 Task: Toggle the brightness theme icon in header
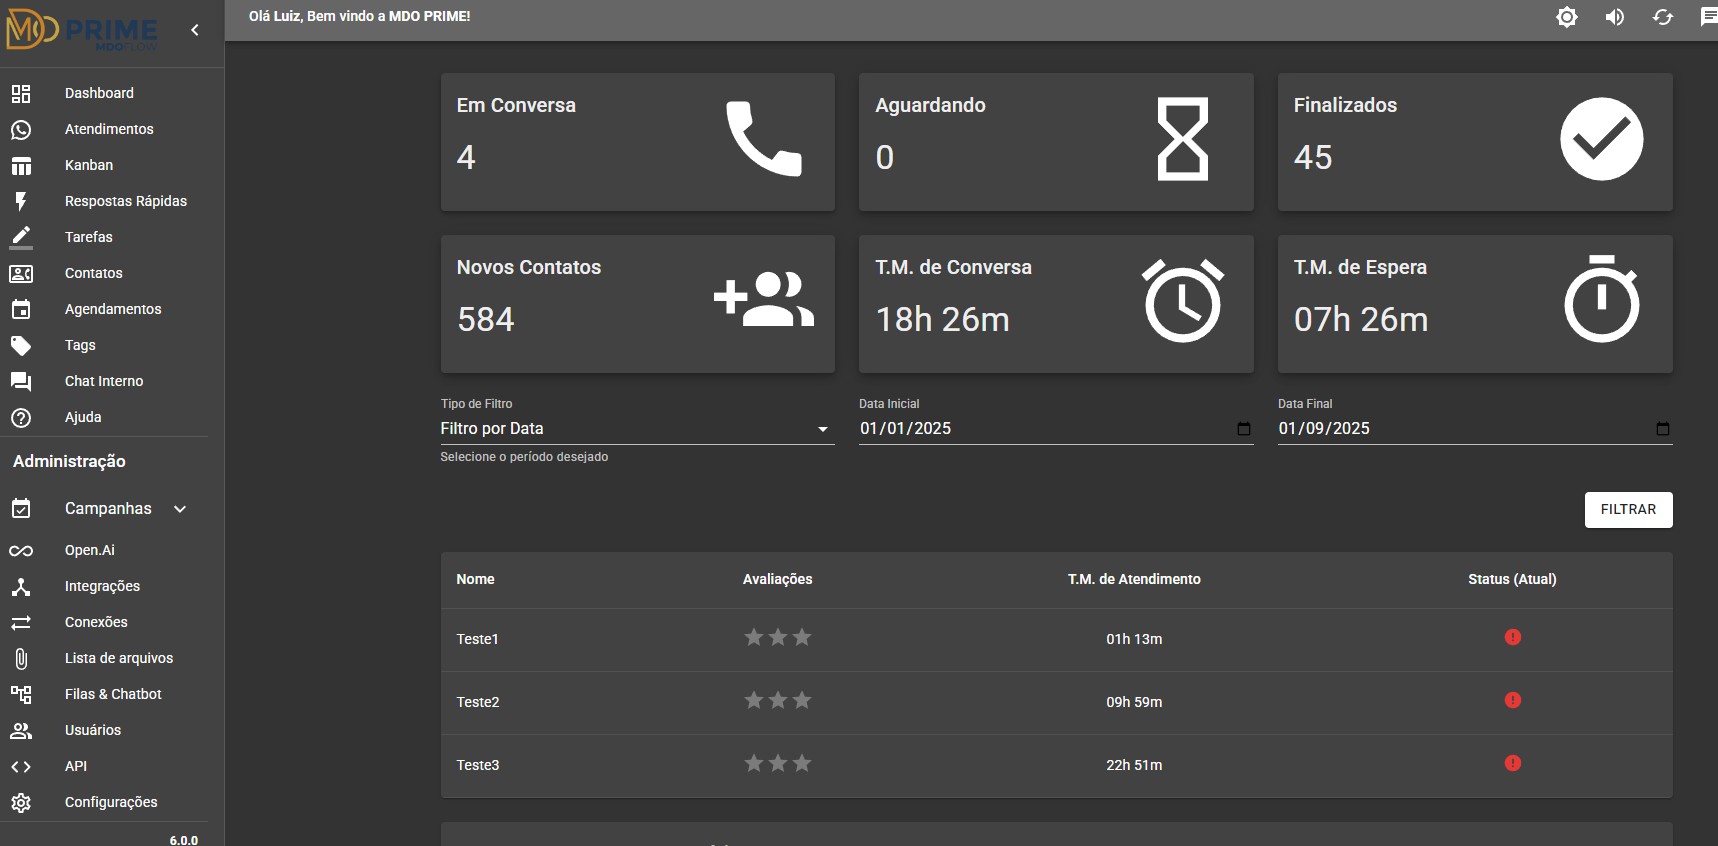pos(1567,17)
